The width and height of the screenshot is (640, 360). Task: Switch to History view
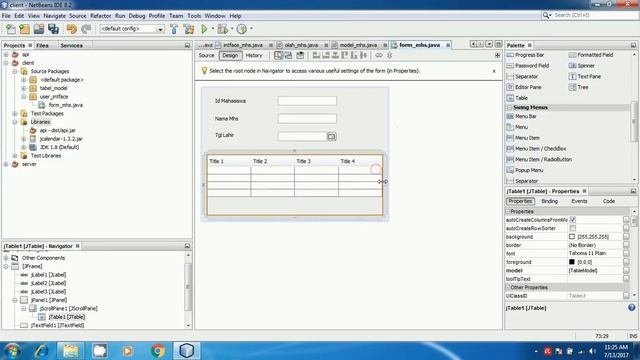(254, 56)
